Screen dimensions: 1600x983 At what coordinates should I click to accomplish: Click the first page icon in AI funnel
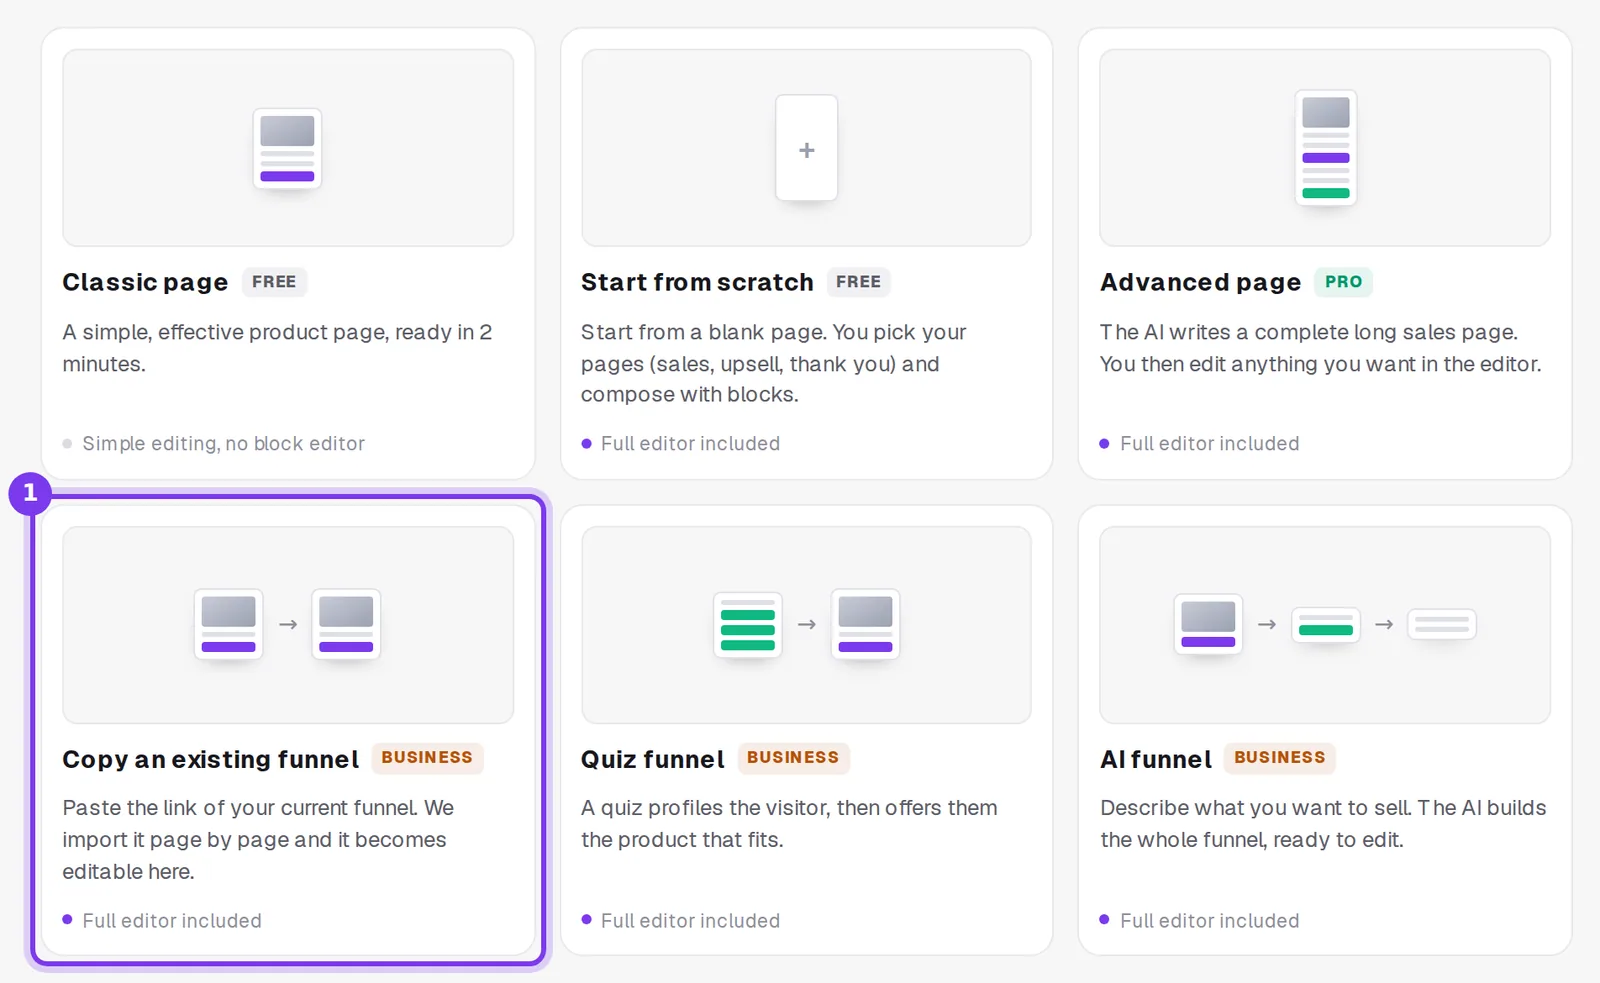point(1208,624)
